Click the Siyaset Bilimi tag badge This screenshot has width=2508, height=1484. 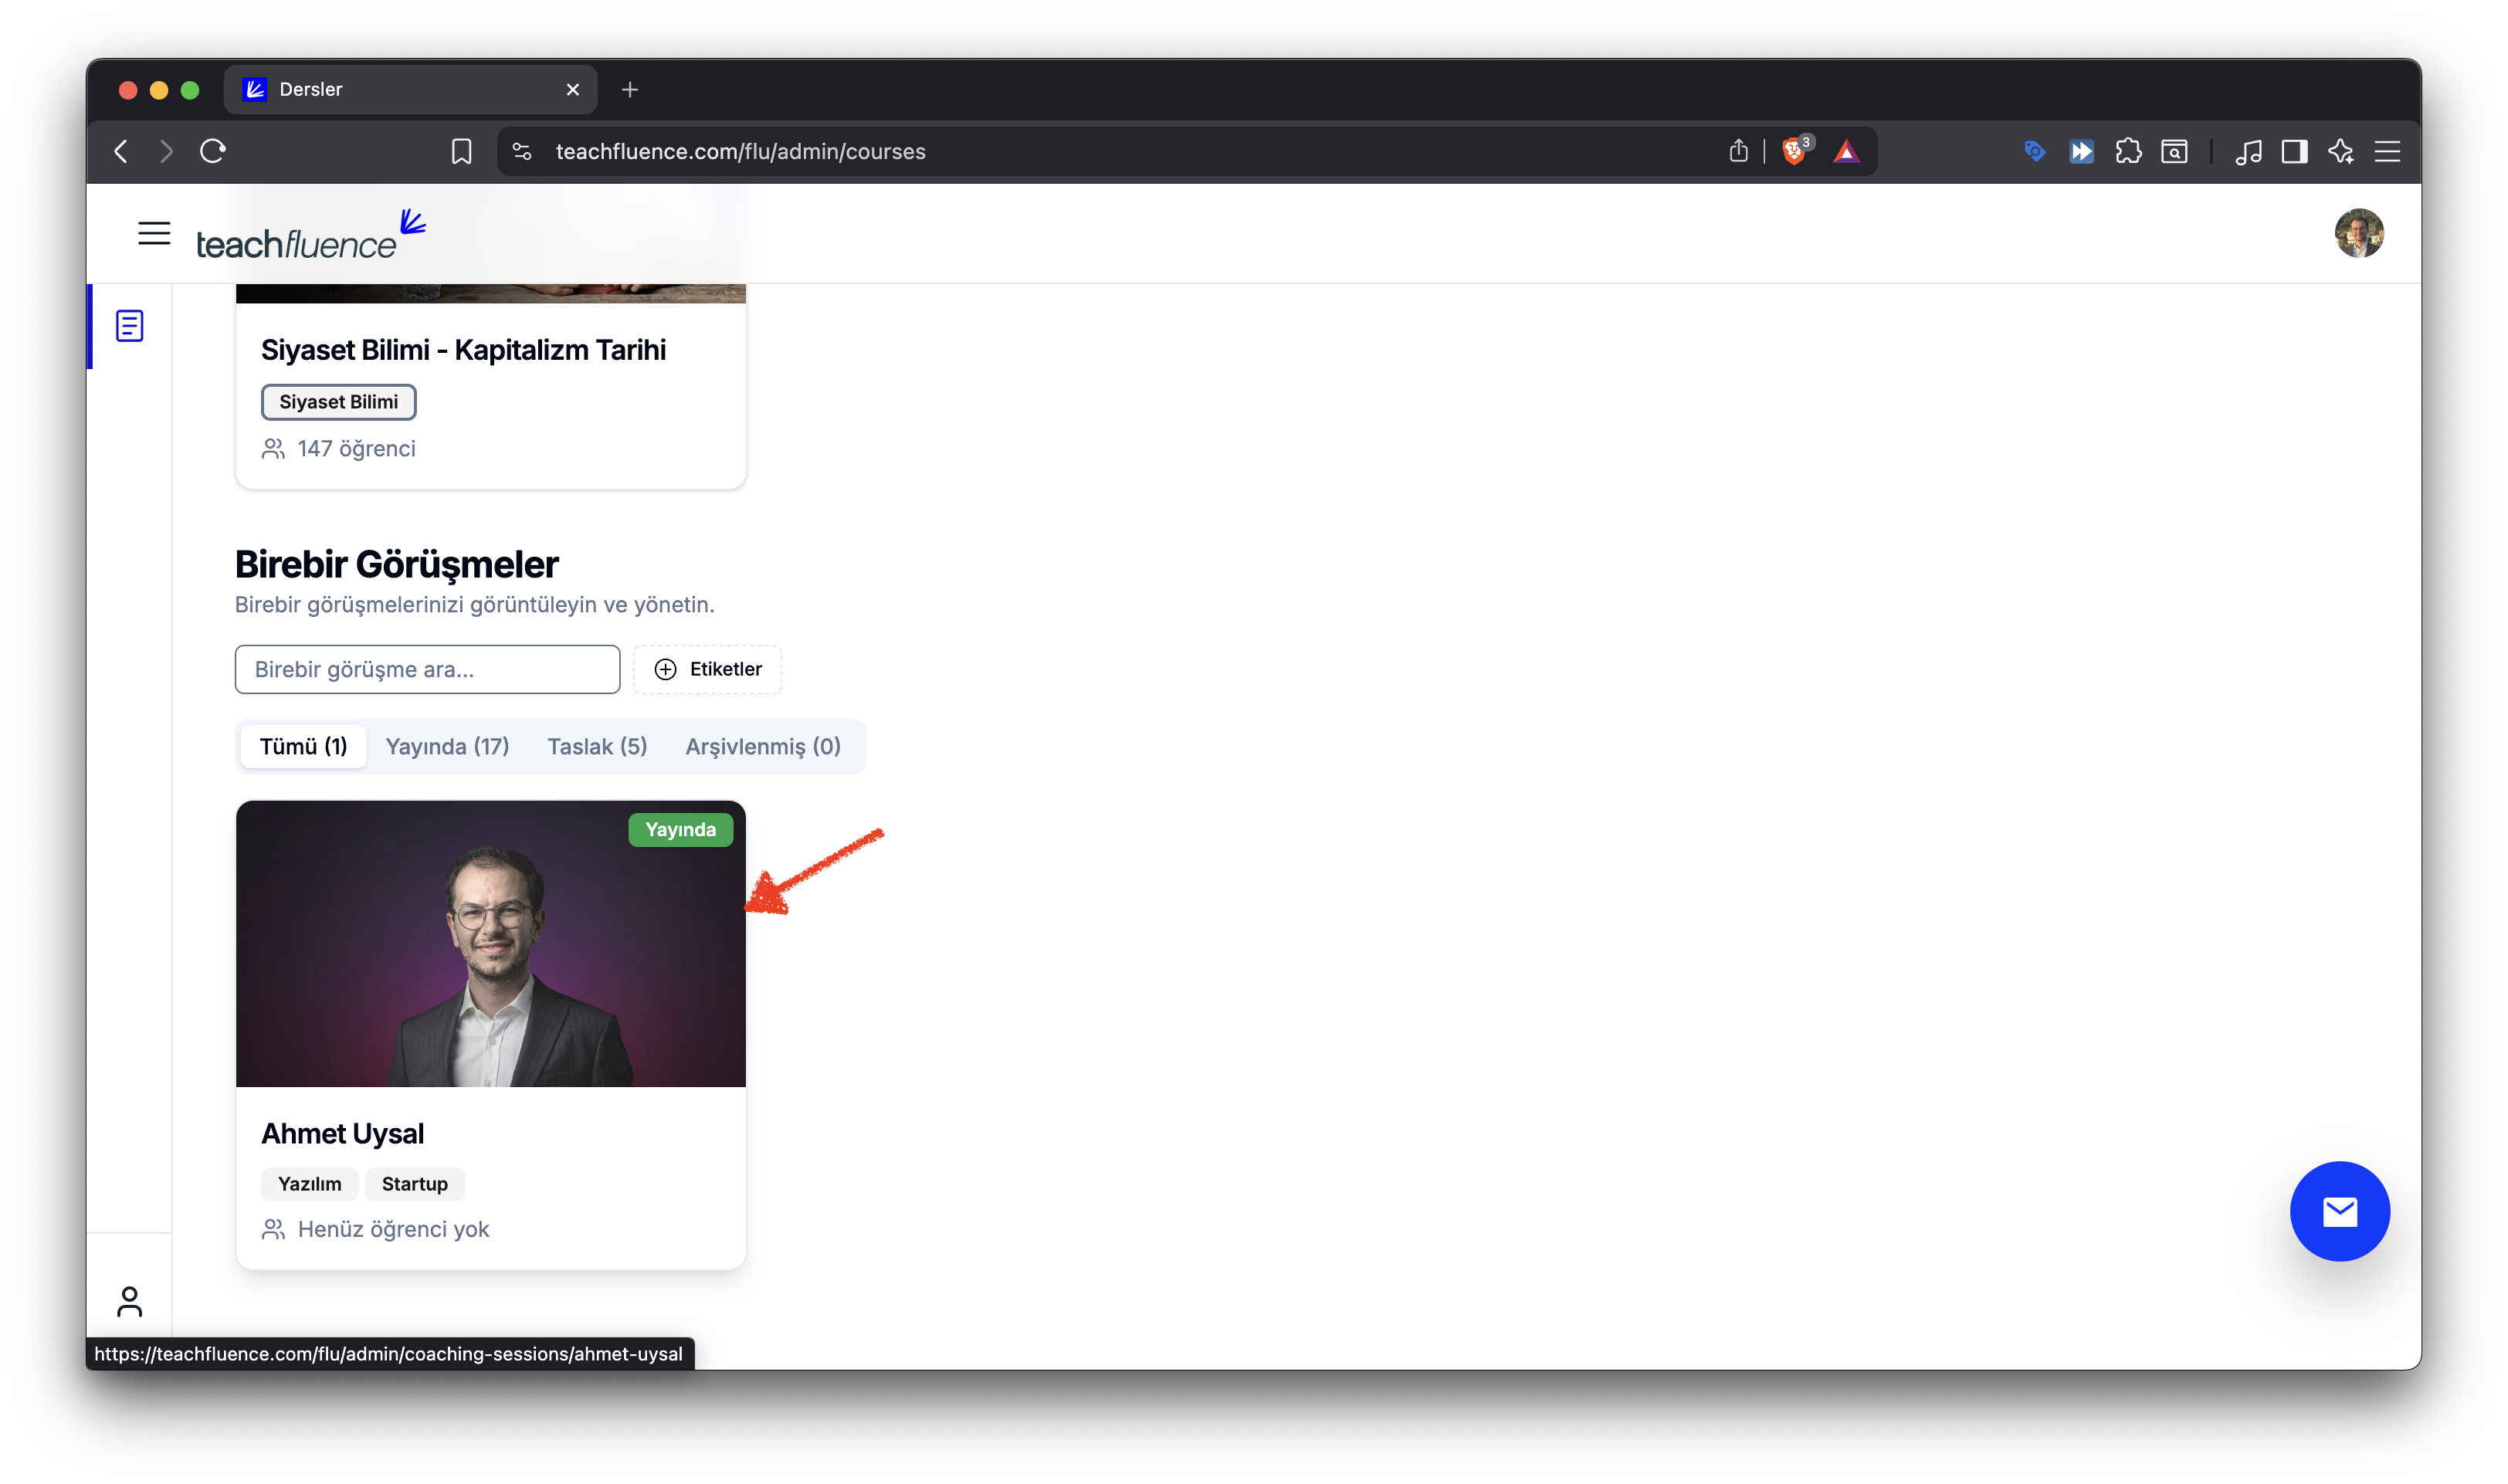click(x=338, y=402)
